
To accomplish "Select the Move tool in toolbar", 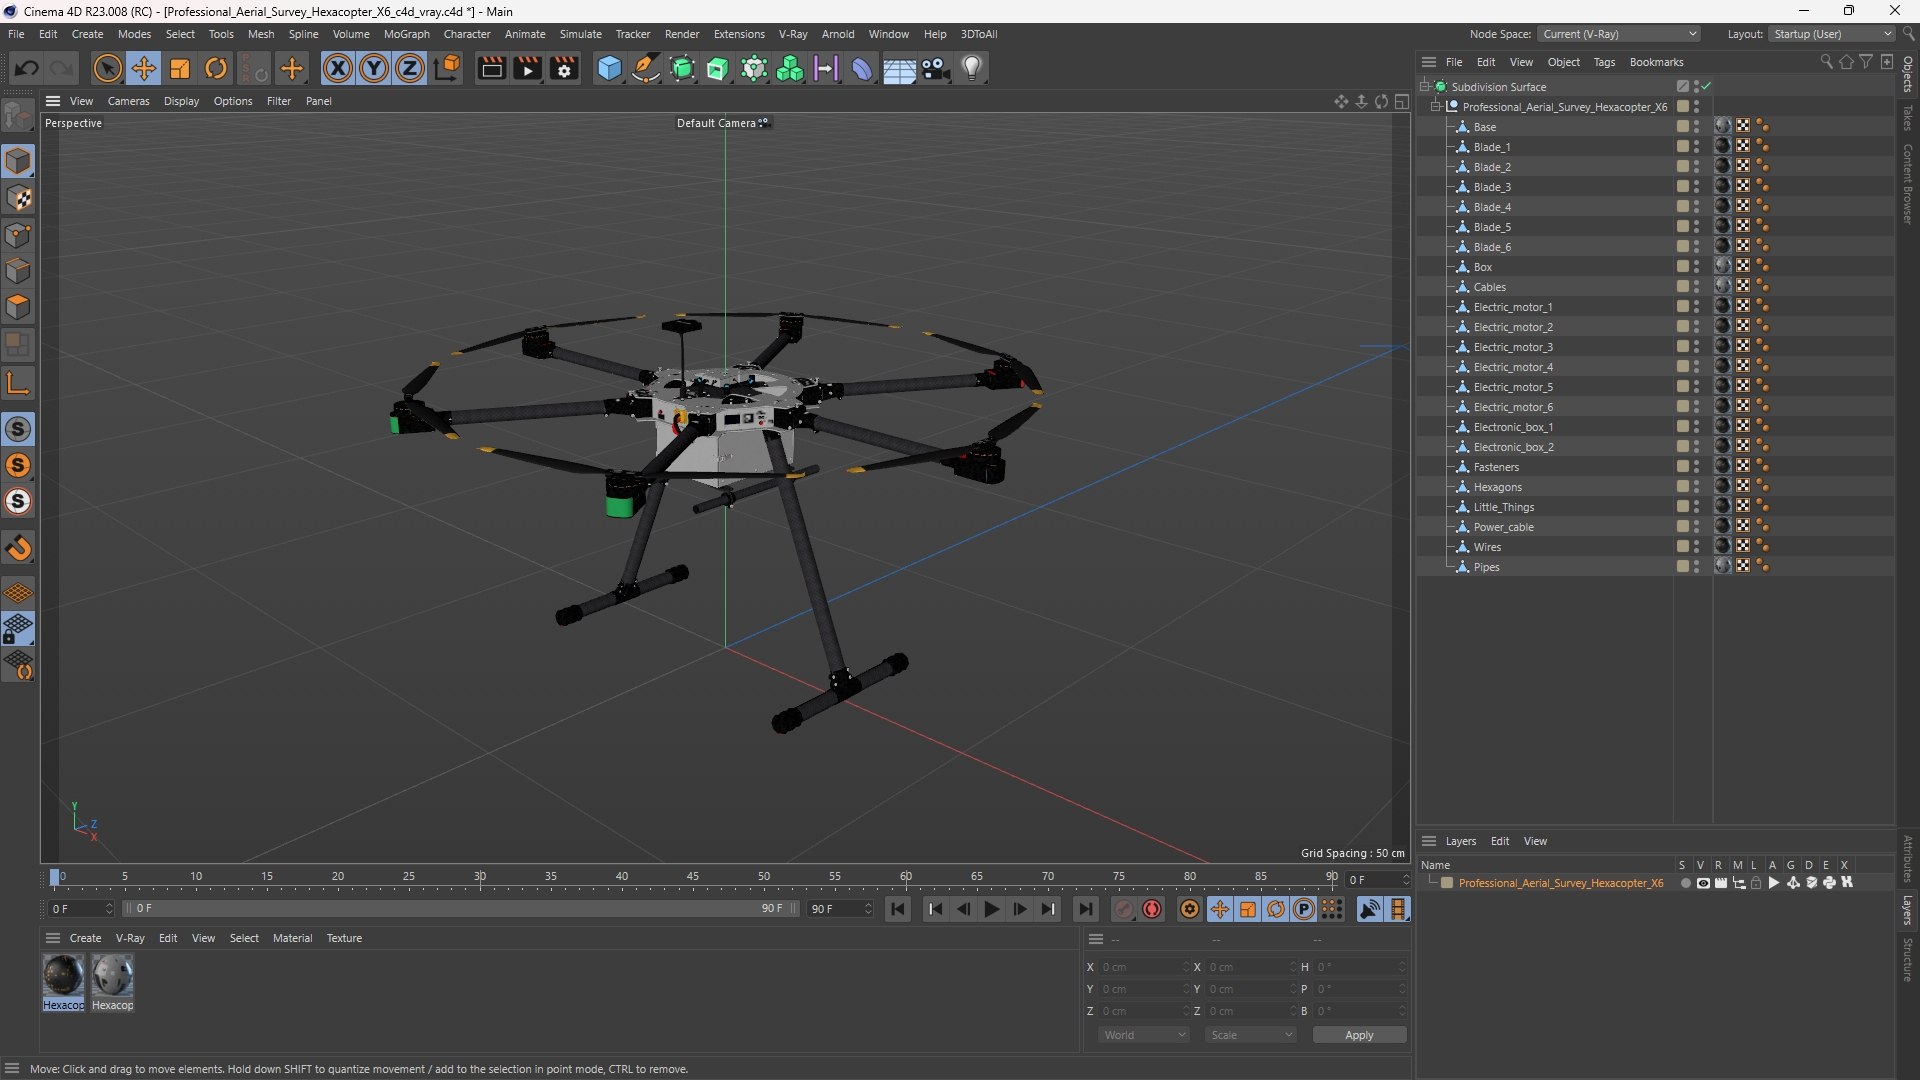I will (144, 68).
